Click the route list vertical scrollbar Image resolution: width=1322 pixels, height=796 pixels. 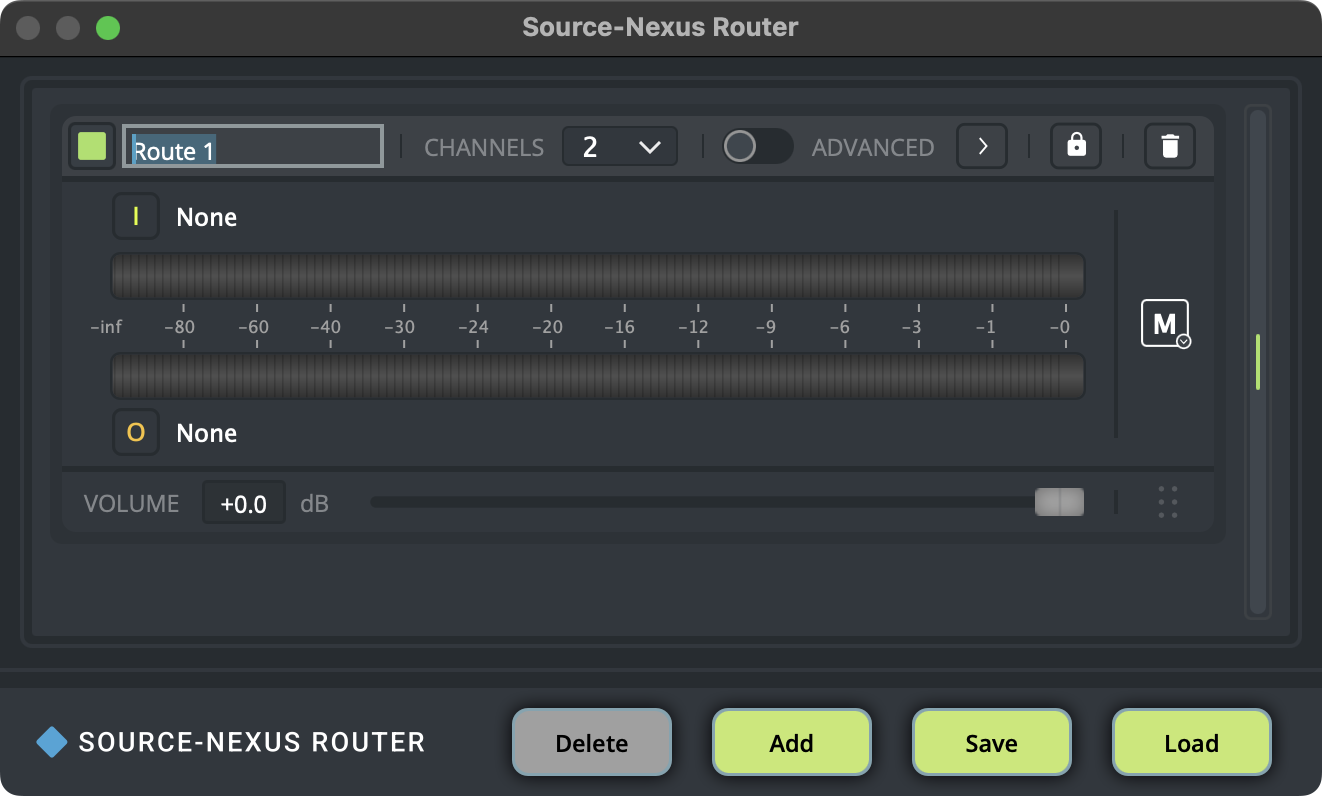pyautogui.click(x=1258, y=362)
